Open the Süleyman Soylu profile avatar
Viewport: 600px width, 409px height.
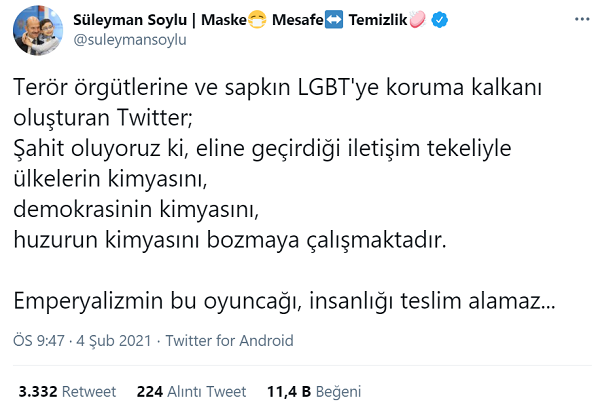click(x=38, y=30)
